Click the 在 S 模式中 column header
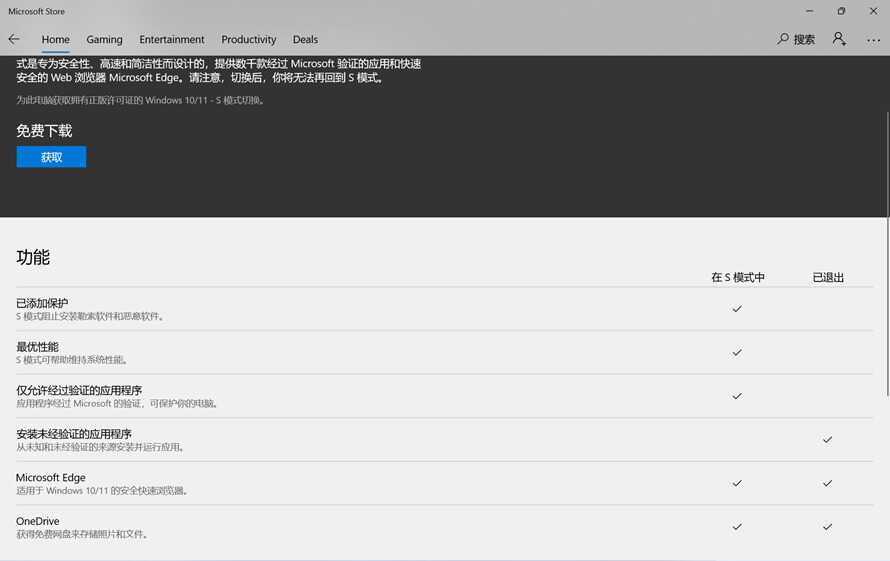Viewport: 890px width, 561px height. click(x=738, y=278)
